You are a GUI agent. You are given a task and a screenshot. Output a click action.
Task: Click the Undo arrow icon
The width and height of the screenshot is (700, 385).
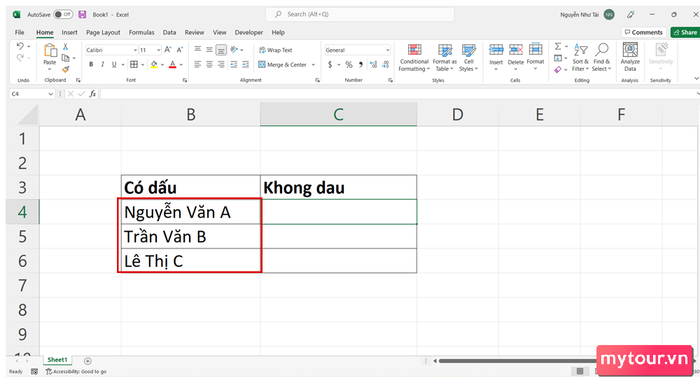[x=20, y=46]
